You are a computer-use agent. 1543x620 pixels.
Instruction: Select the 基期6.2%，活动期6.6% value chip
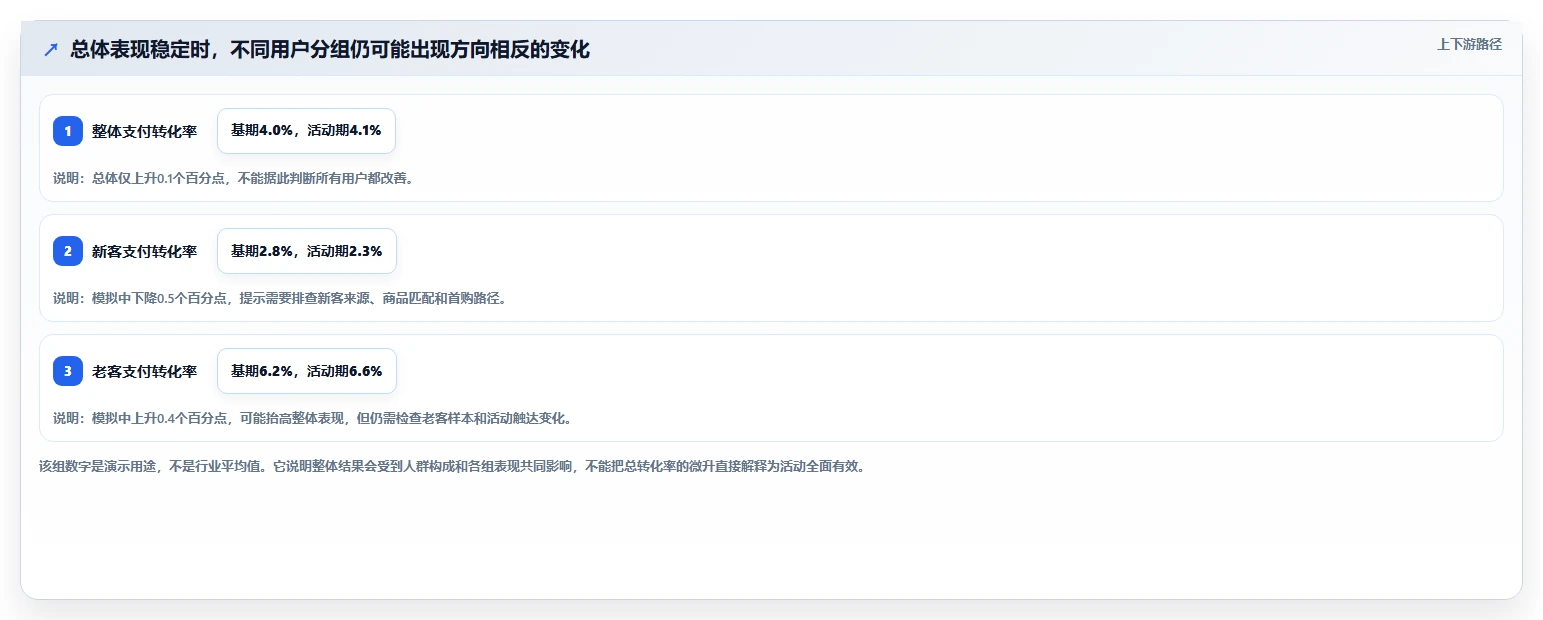tap(307, 371)
